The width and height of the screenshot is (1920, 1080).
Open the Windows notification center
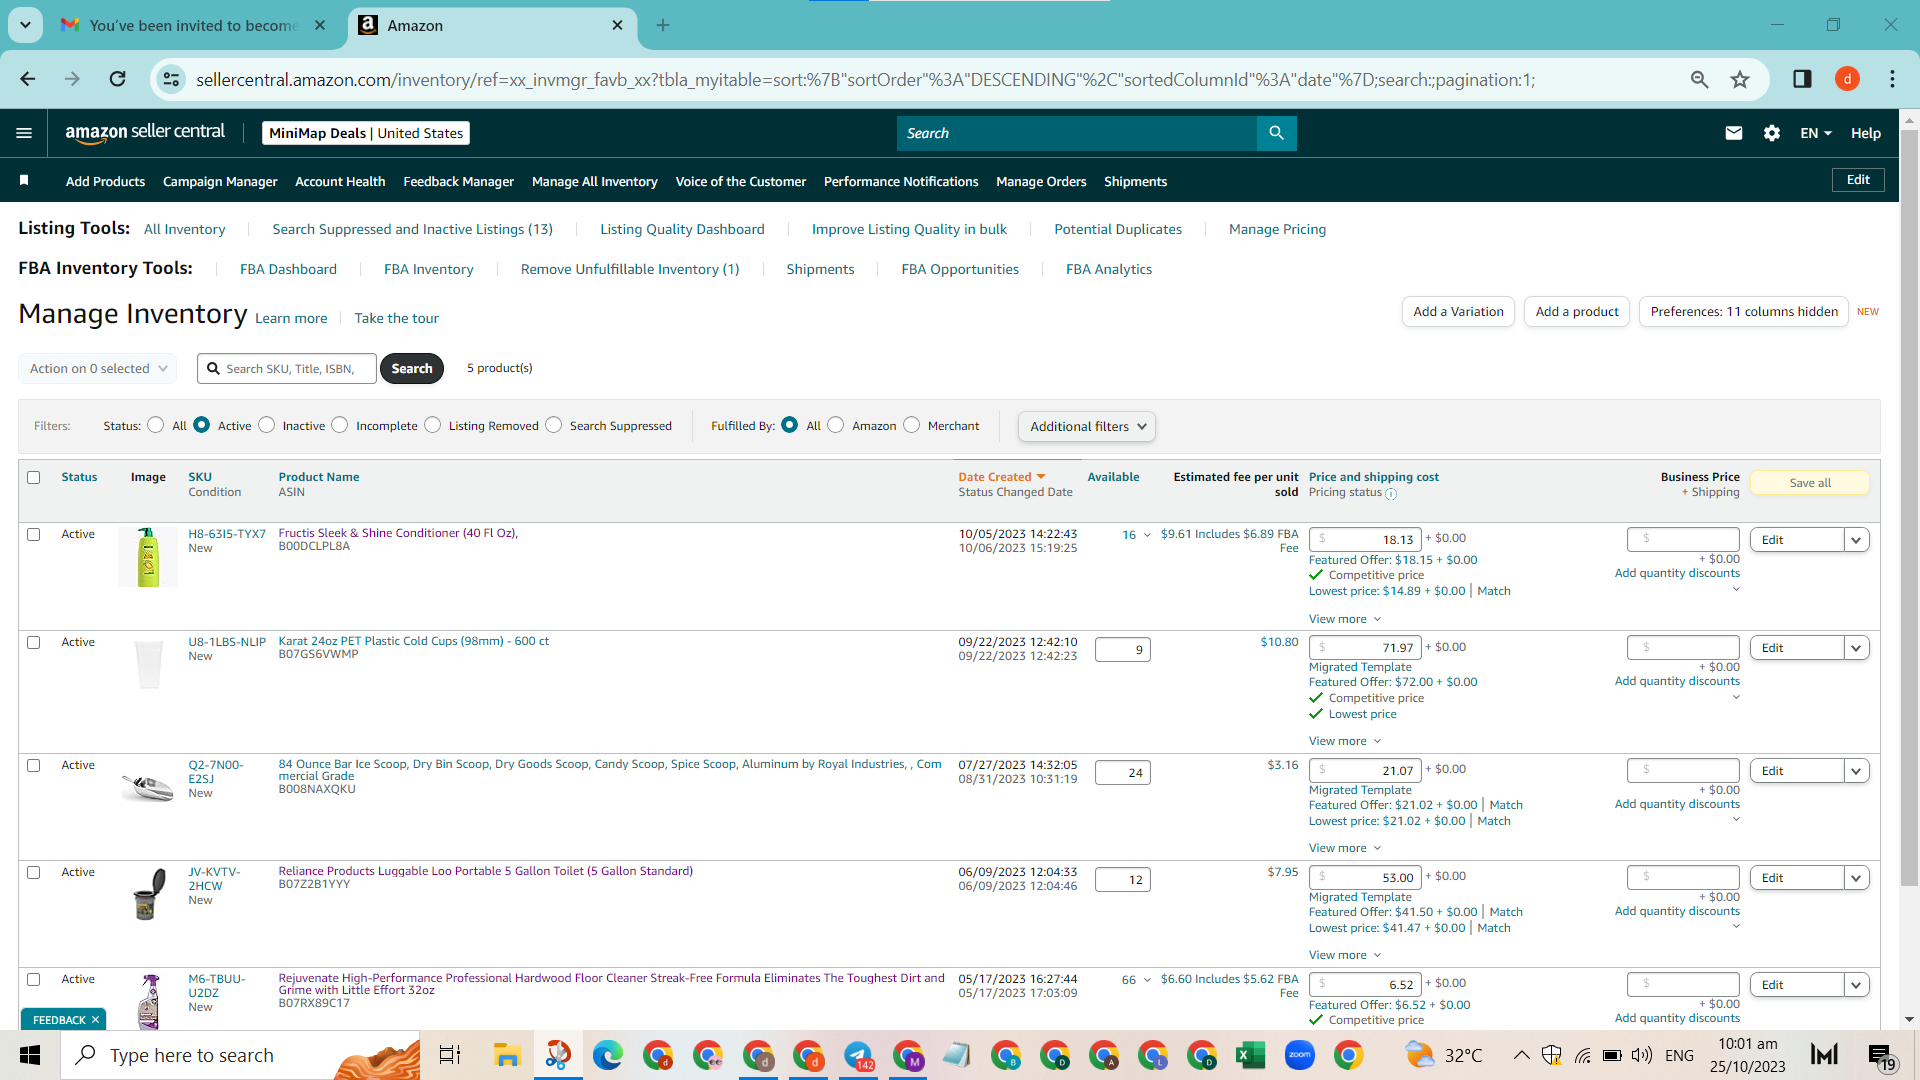[1881, 1056]
